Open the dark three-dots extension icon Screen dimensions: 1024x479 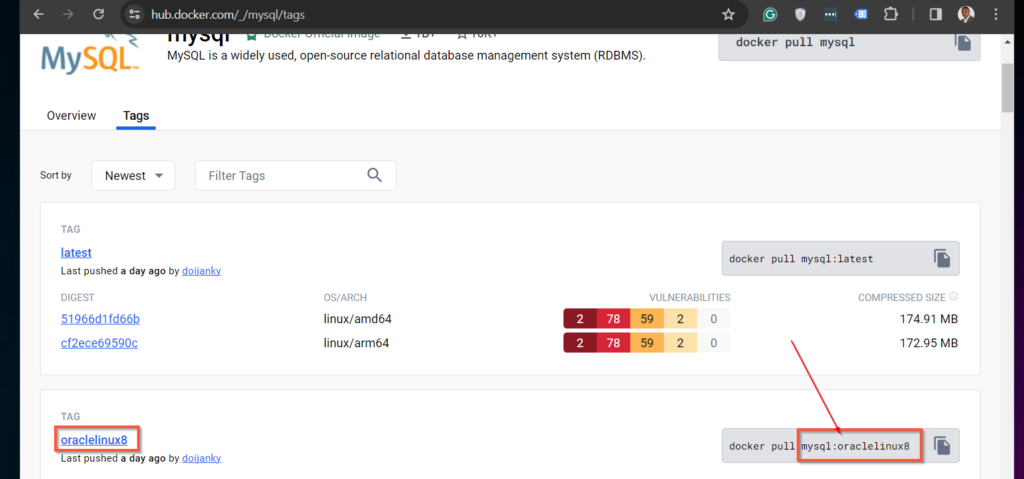pyautogui.click(x=831, y=14)
